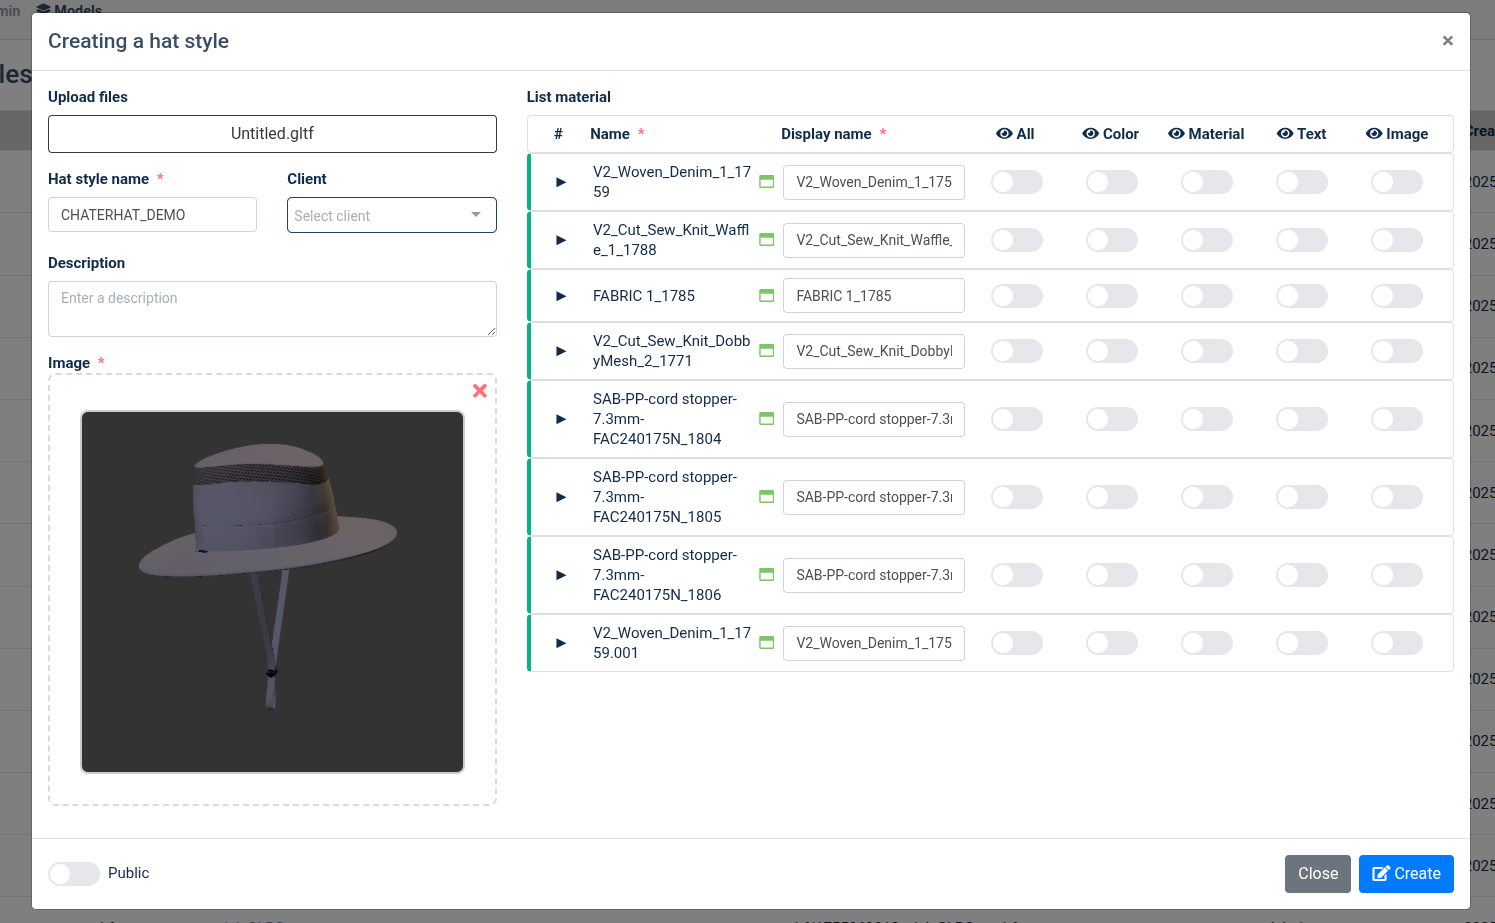
Task: Click the Untitled.gltf upload file box
Action: pos(272,134)
